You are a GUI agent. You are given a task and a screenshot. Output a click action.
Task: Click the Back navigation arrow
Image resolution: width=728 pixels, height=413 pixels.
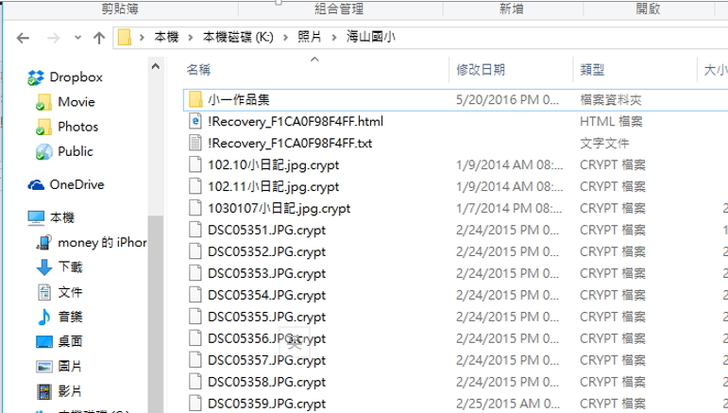point(23,38)
